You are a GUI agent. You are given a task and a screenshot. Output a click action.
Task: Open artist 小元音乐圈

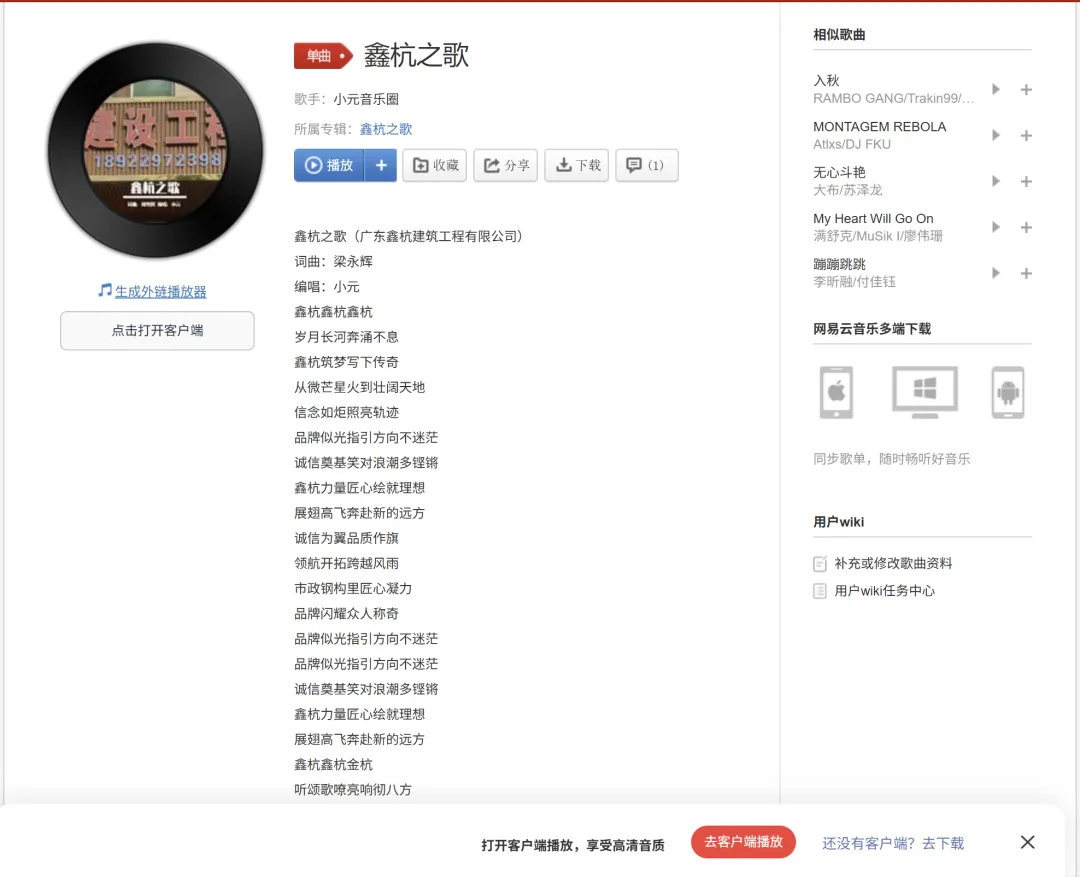366,99
